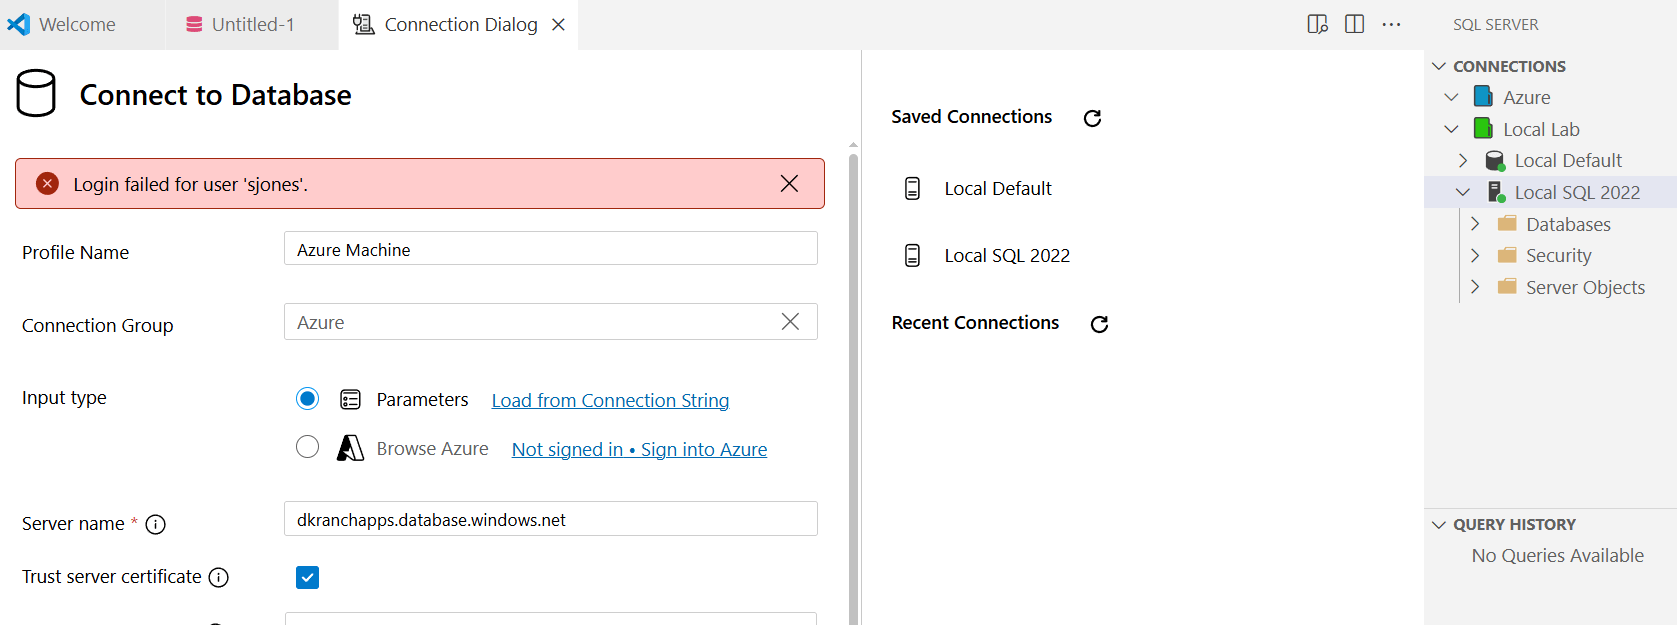This screenshot has height=625, width=1677.
Task: Dismiss the login failed error banner
Action: [x=789, y=184]
